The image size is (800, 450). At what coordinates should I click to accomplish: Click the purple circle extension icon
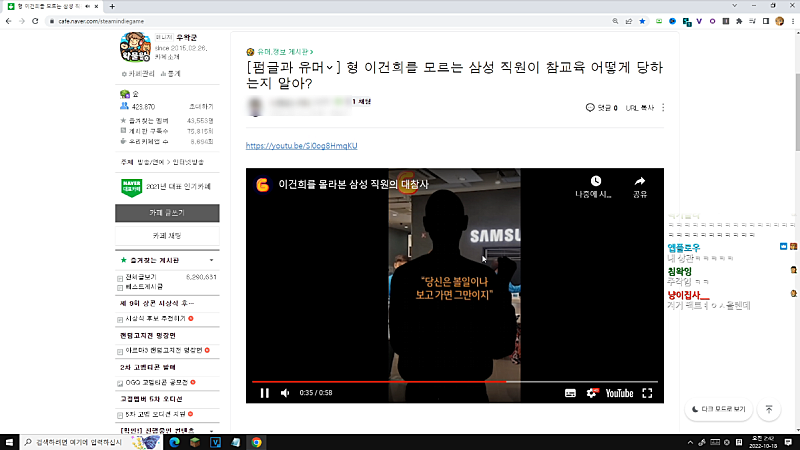click(x=712, y=21)
